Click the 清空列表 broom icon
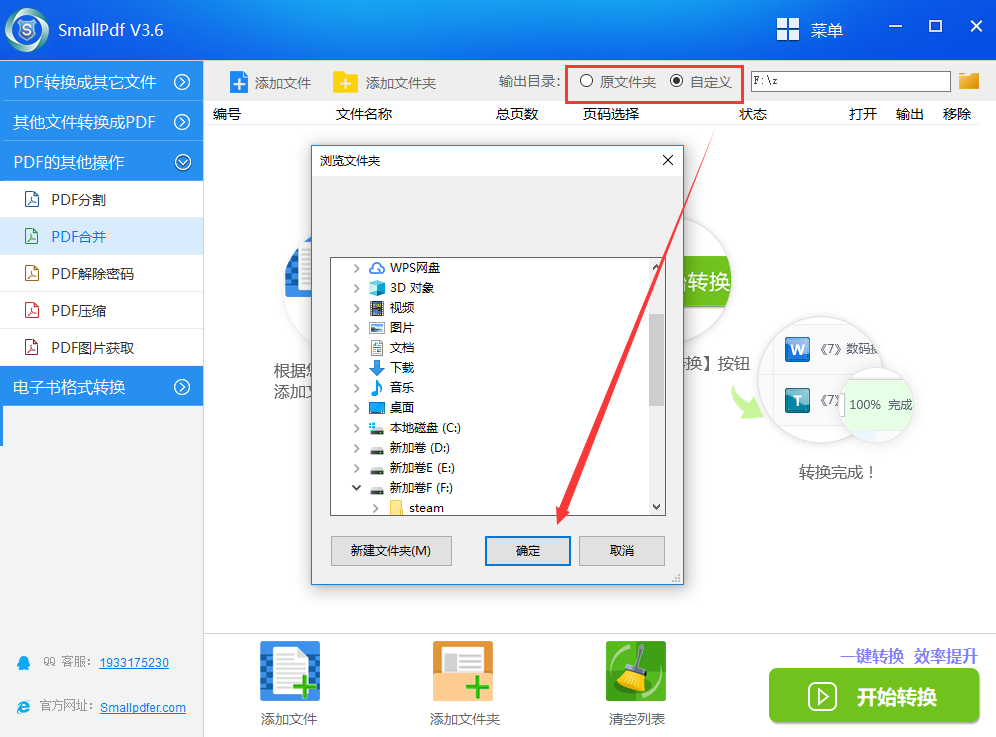This screenshot has width=996, height=737. (x=636, y=671)
